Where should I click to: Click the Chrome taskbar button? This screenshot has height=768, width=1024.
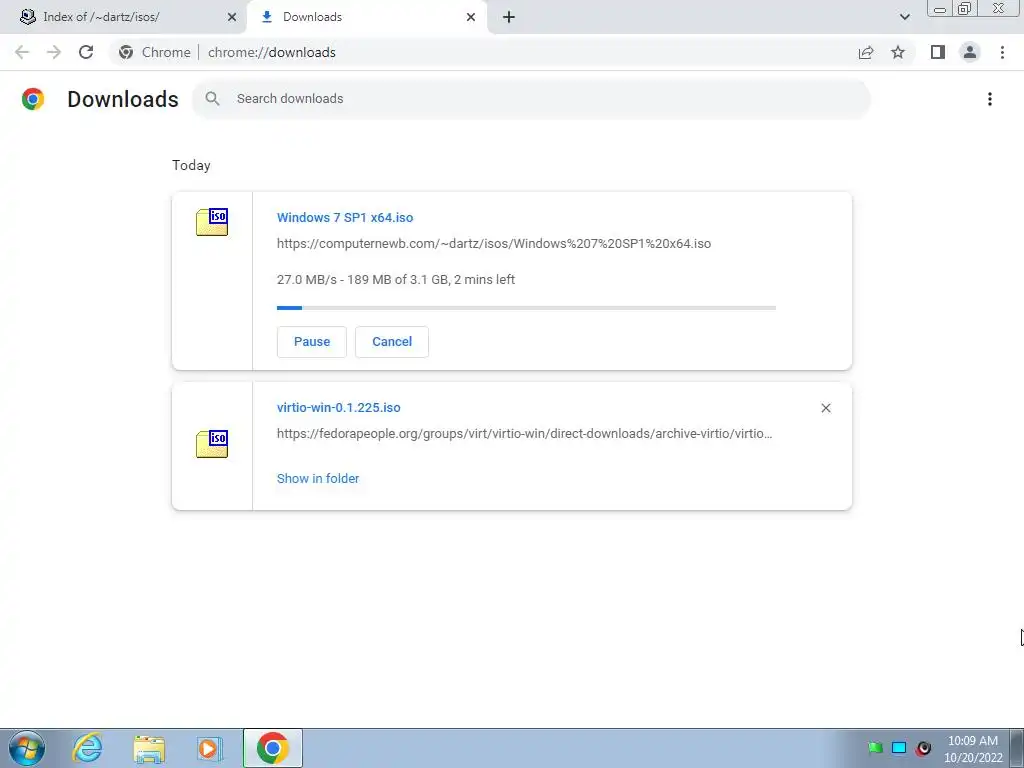273,748
